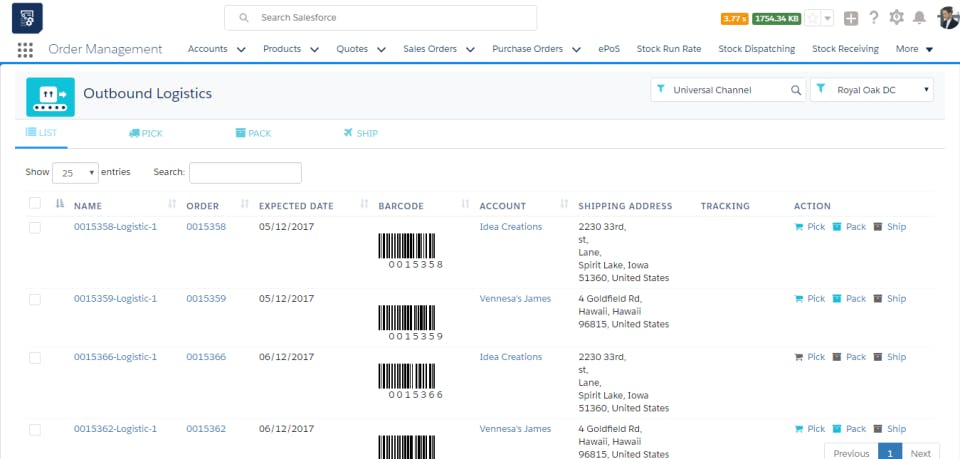Image resolution: width=960 pixels, height=459 pixels.
Task: Click the global actions plus icon
Action: 850,18
